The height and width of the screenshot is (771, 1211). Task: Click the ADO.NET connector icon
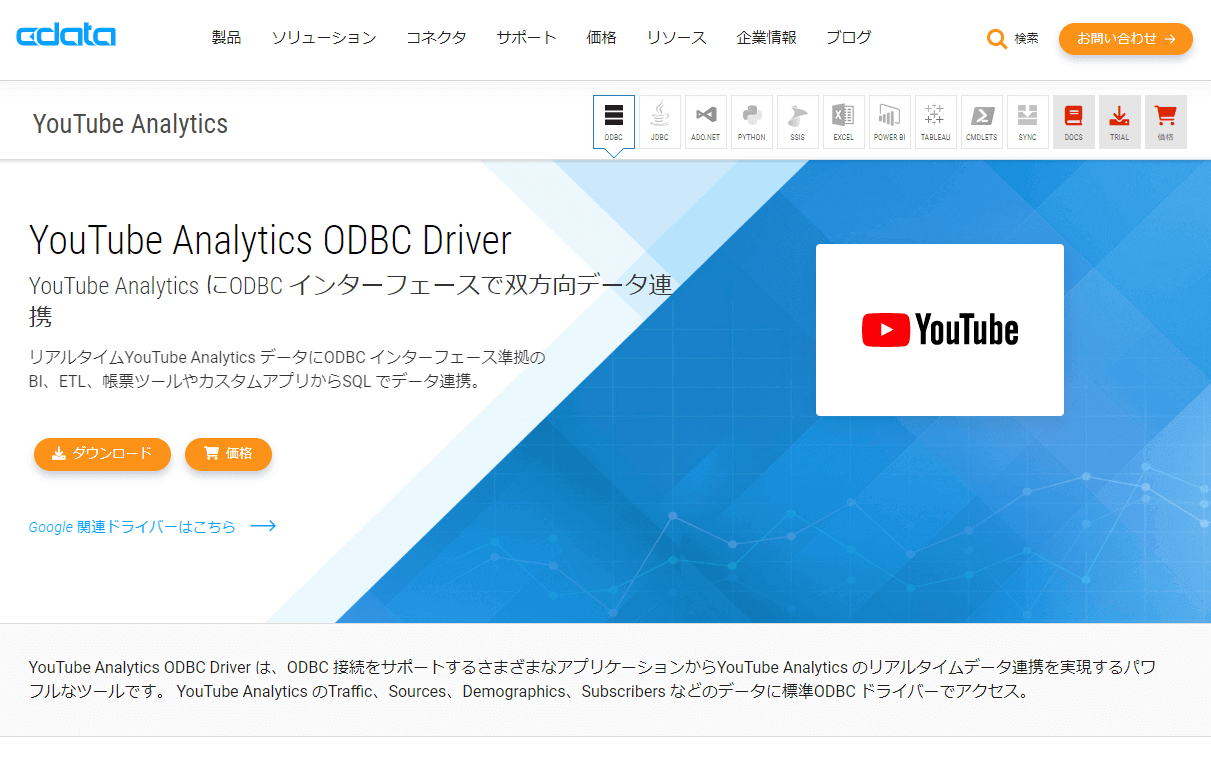(x=705, y=120)
